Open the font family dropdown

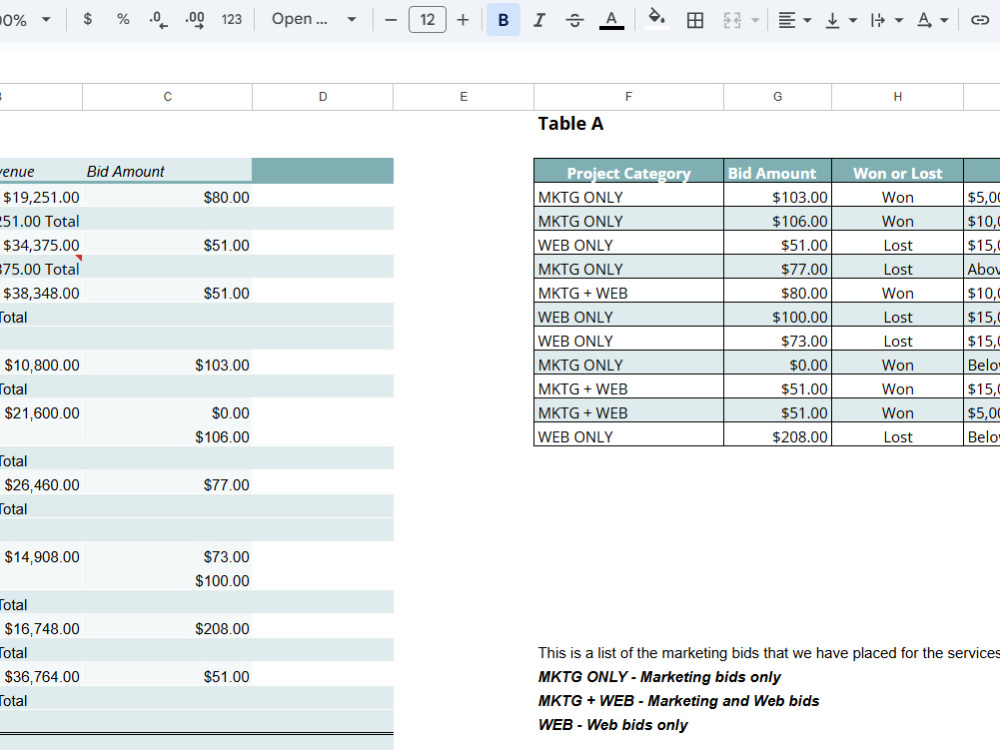click(314, 19)
